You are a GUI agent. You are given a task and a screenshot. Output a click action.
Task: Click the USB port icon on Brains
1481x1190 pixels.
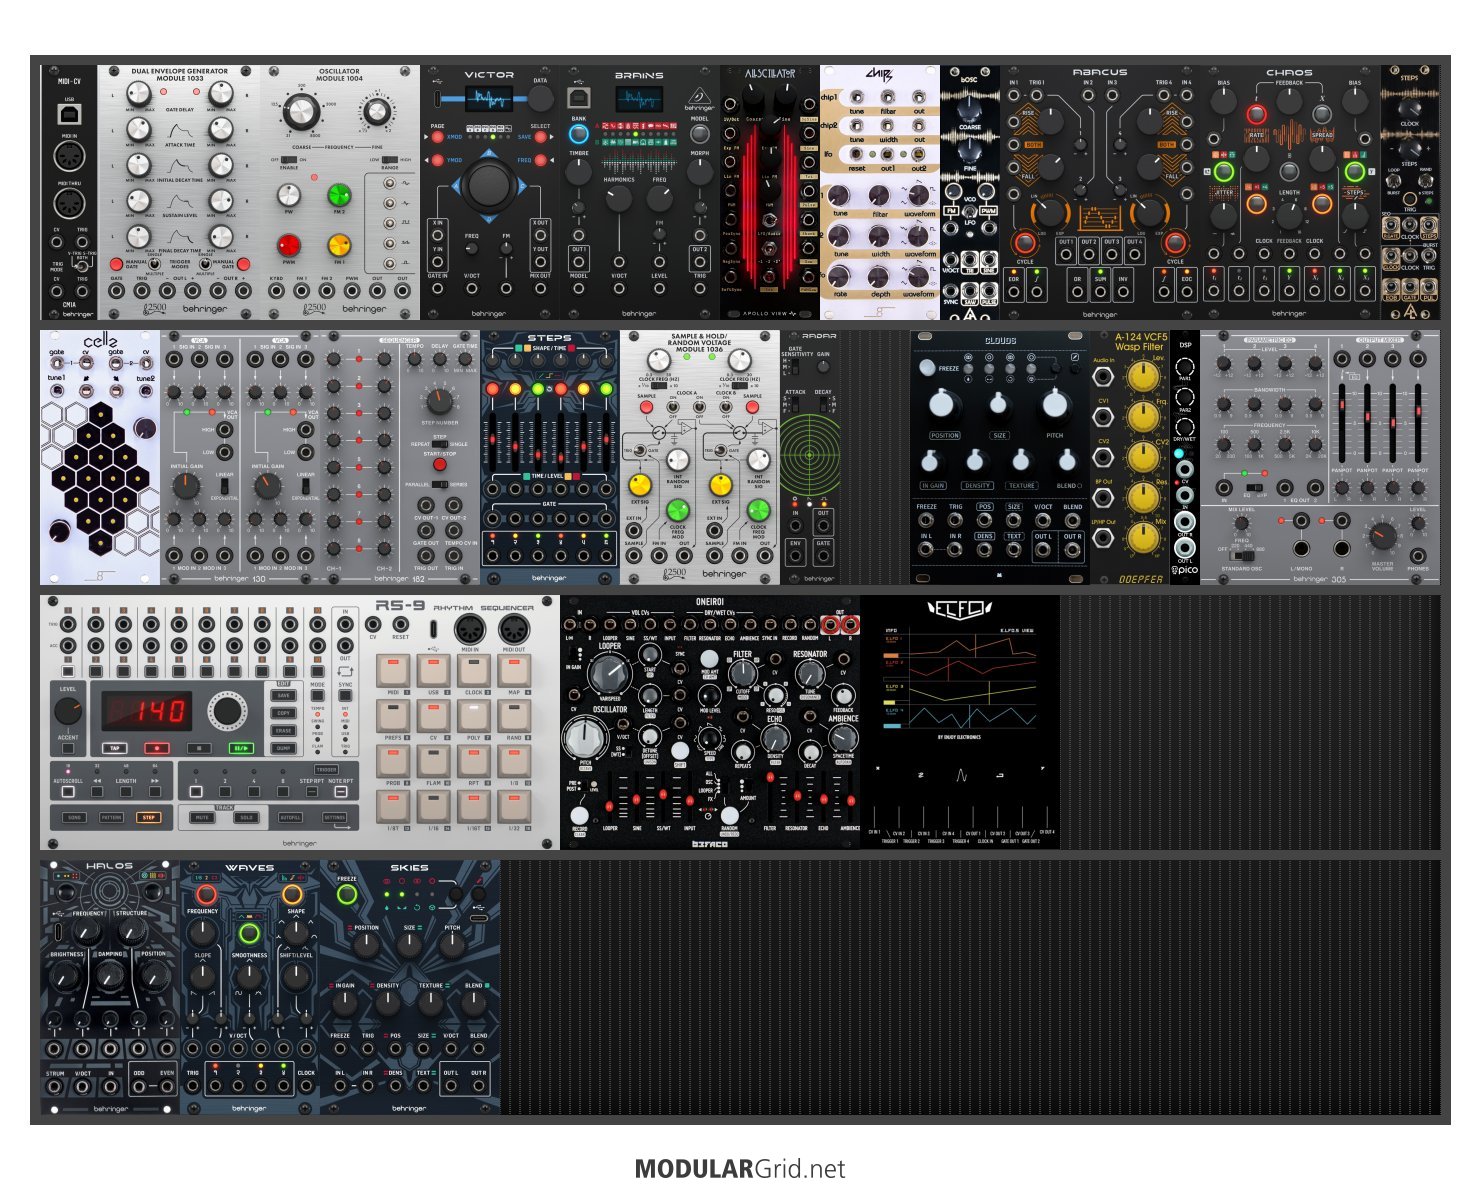point(579,97)
